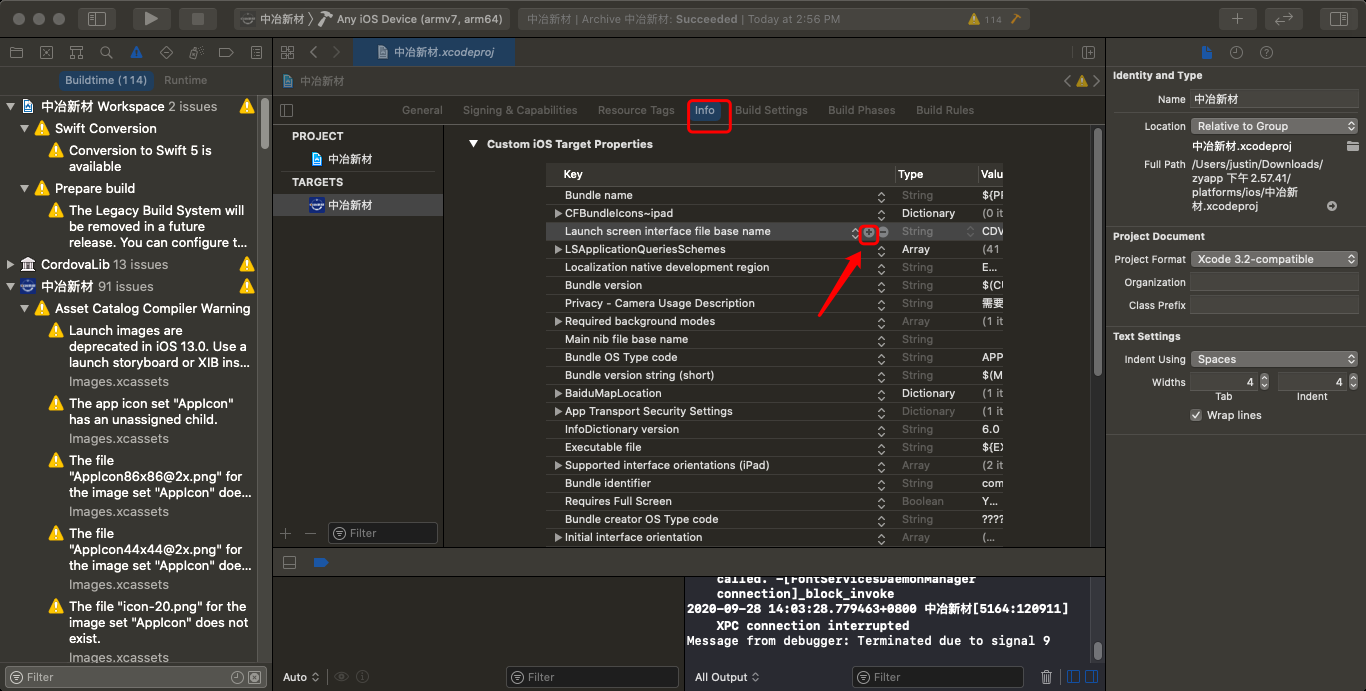Expand the BaiduMapLocation dictionary row

click(x=558, y=394)
